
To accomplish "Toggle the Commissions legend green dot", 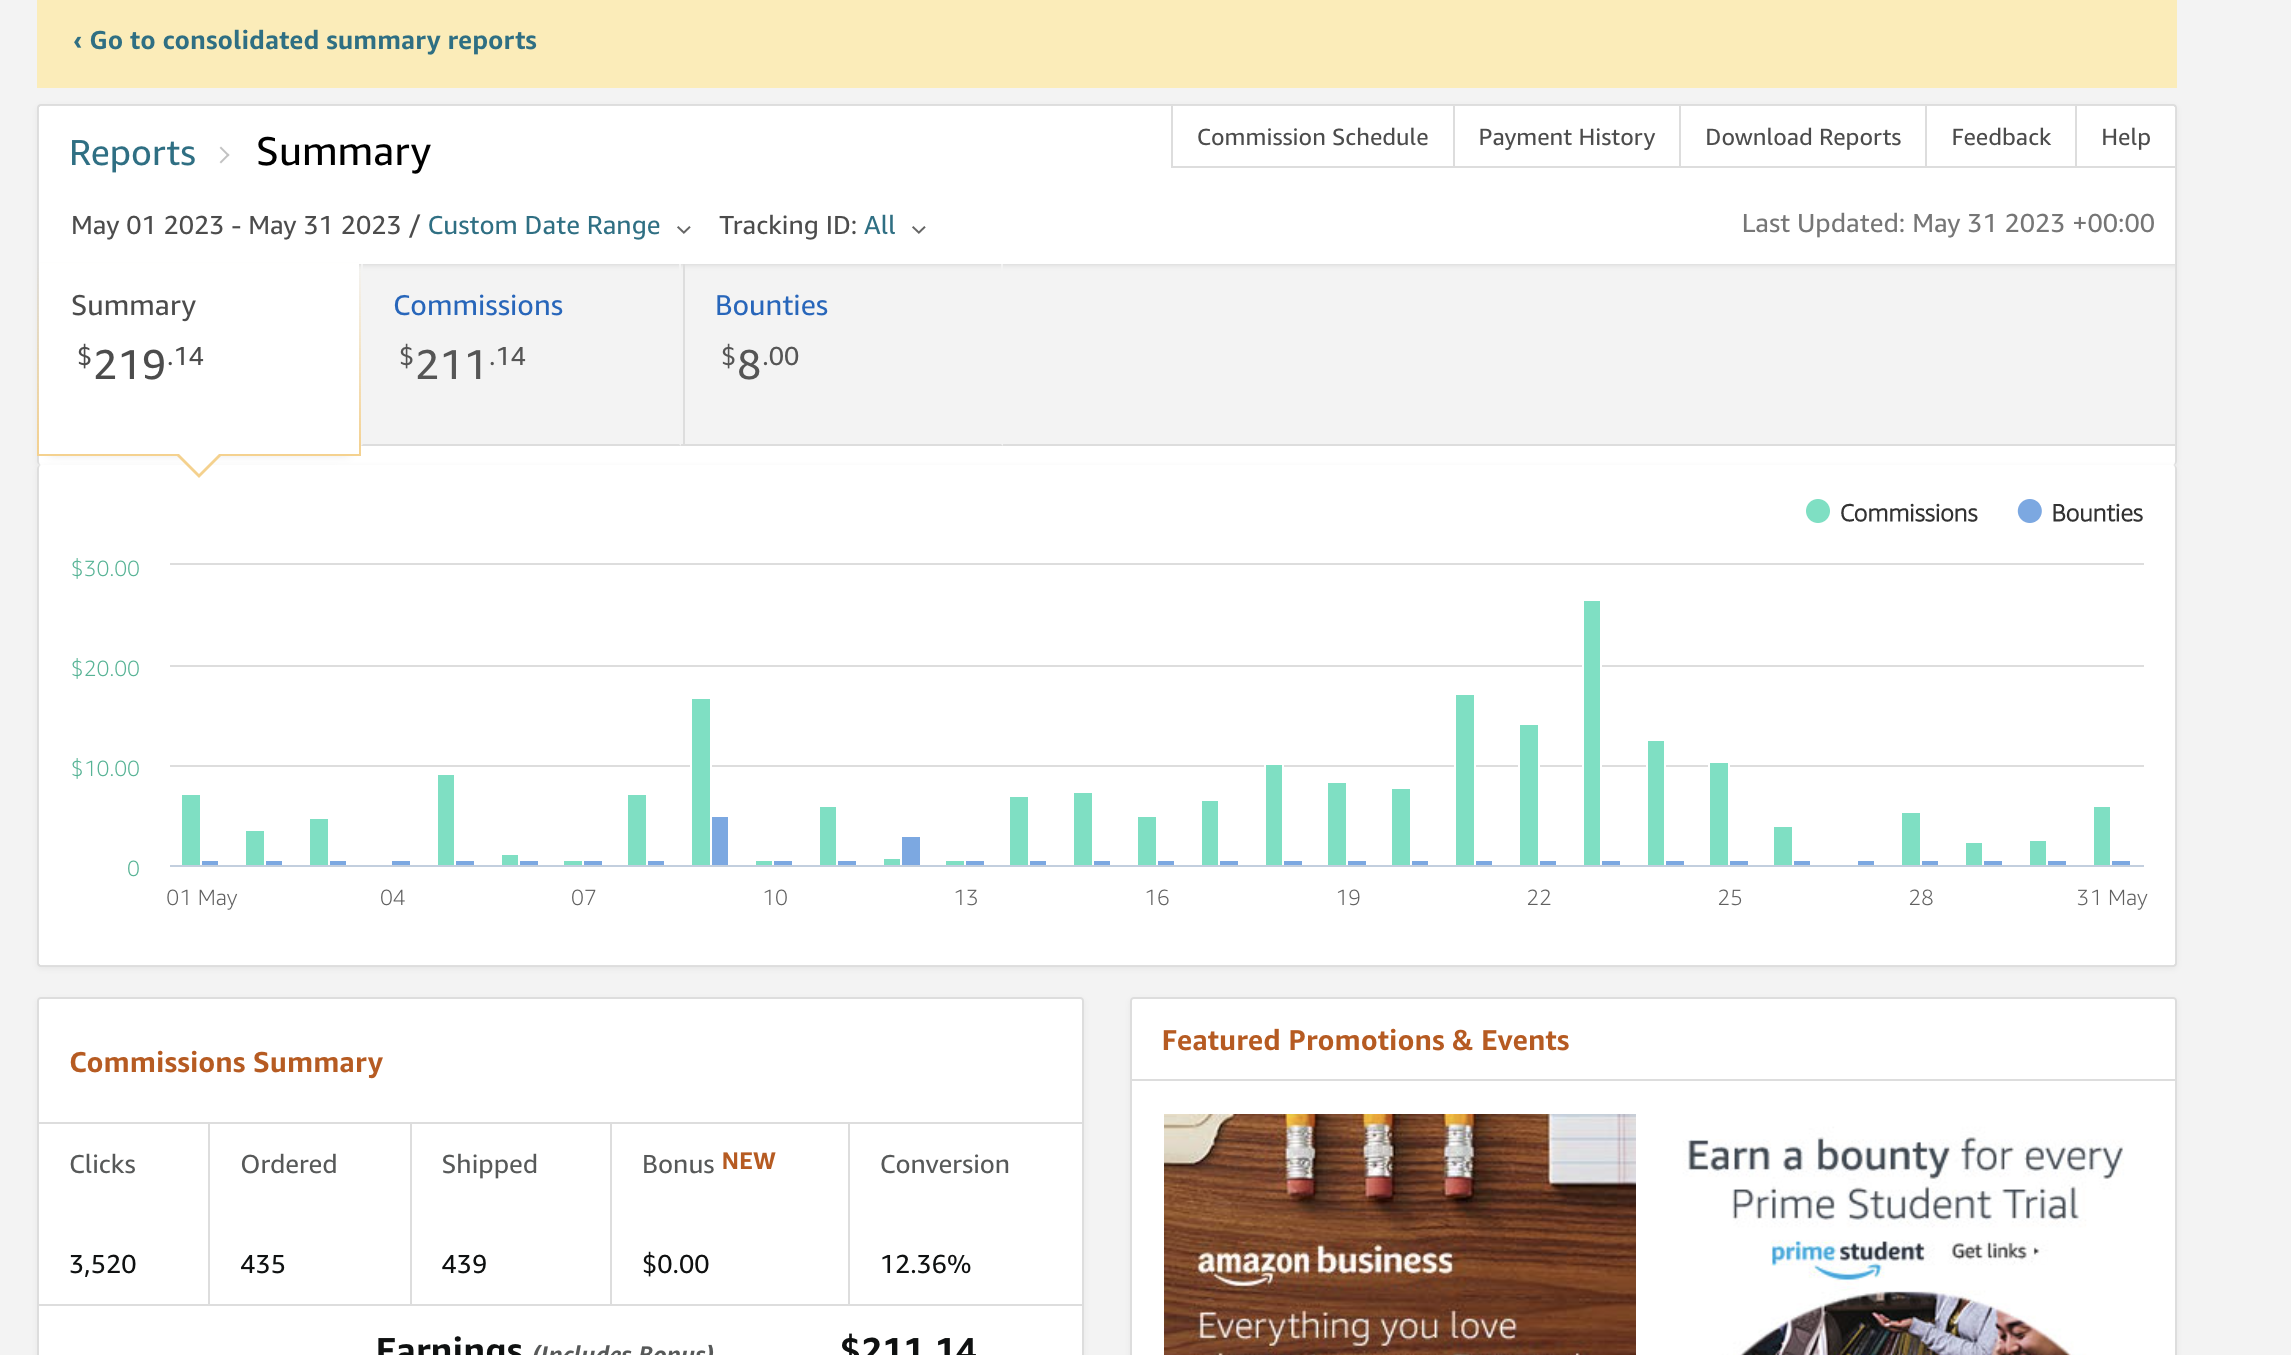I will click(x=1817, y=512).
